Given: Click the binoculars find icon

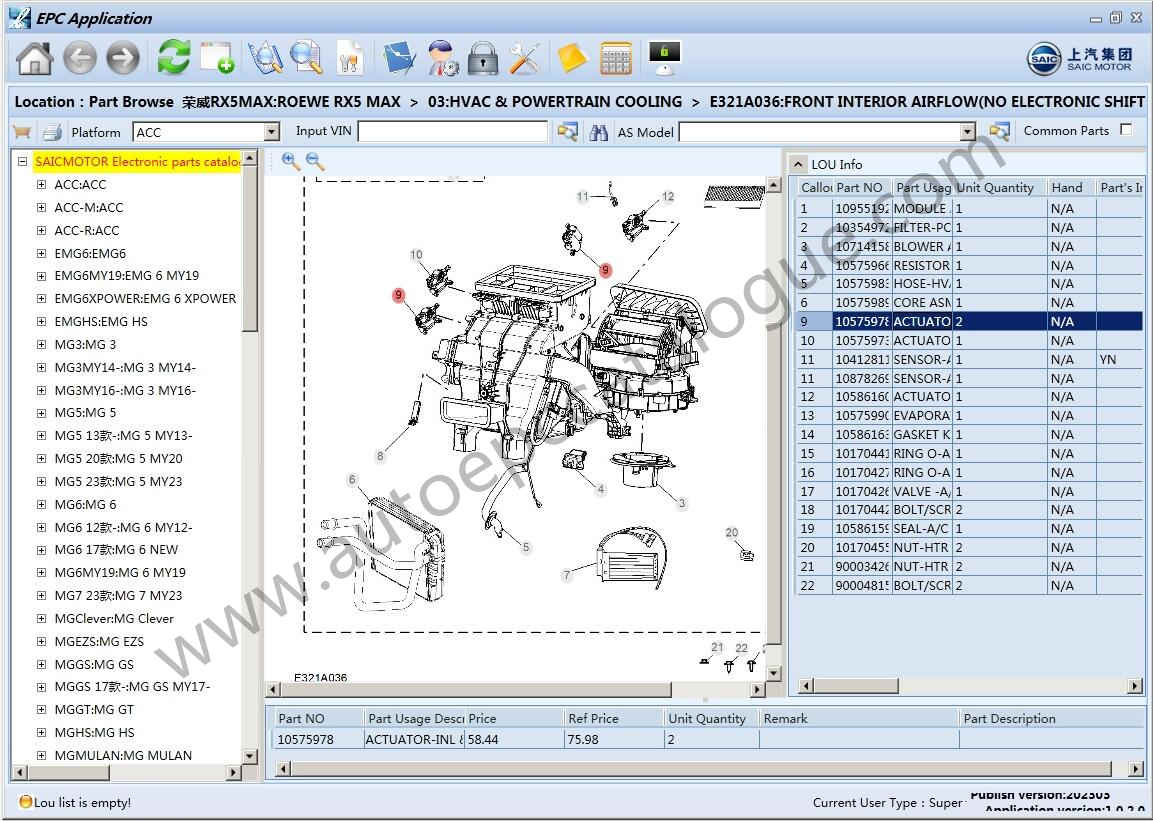Looking at the screenshot, I should point(598,132).
